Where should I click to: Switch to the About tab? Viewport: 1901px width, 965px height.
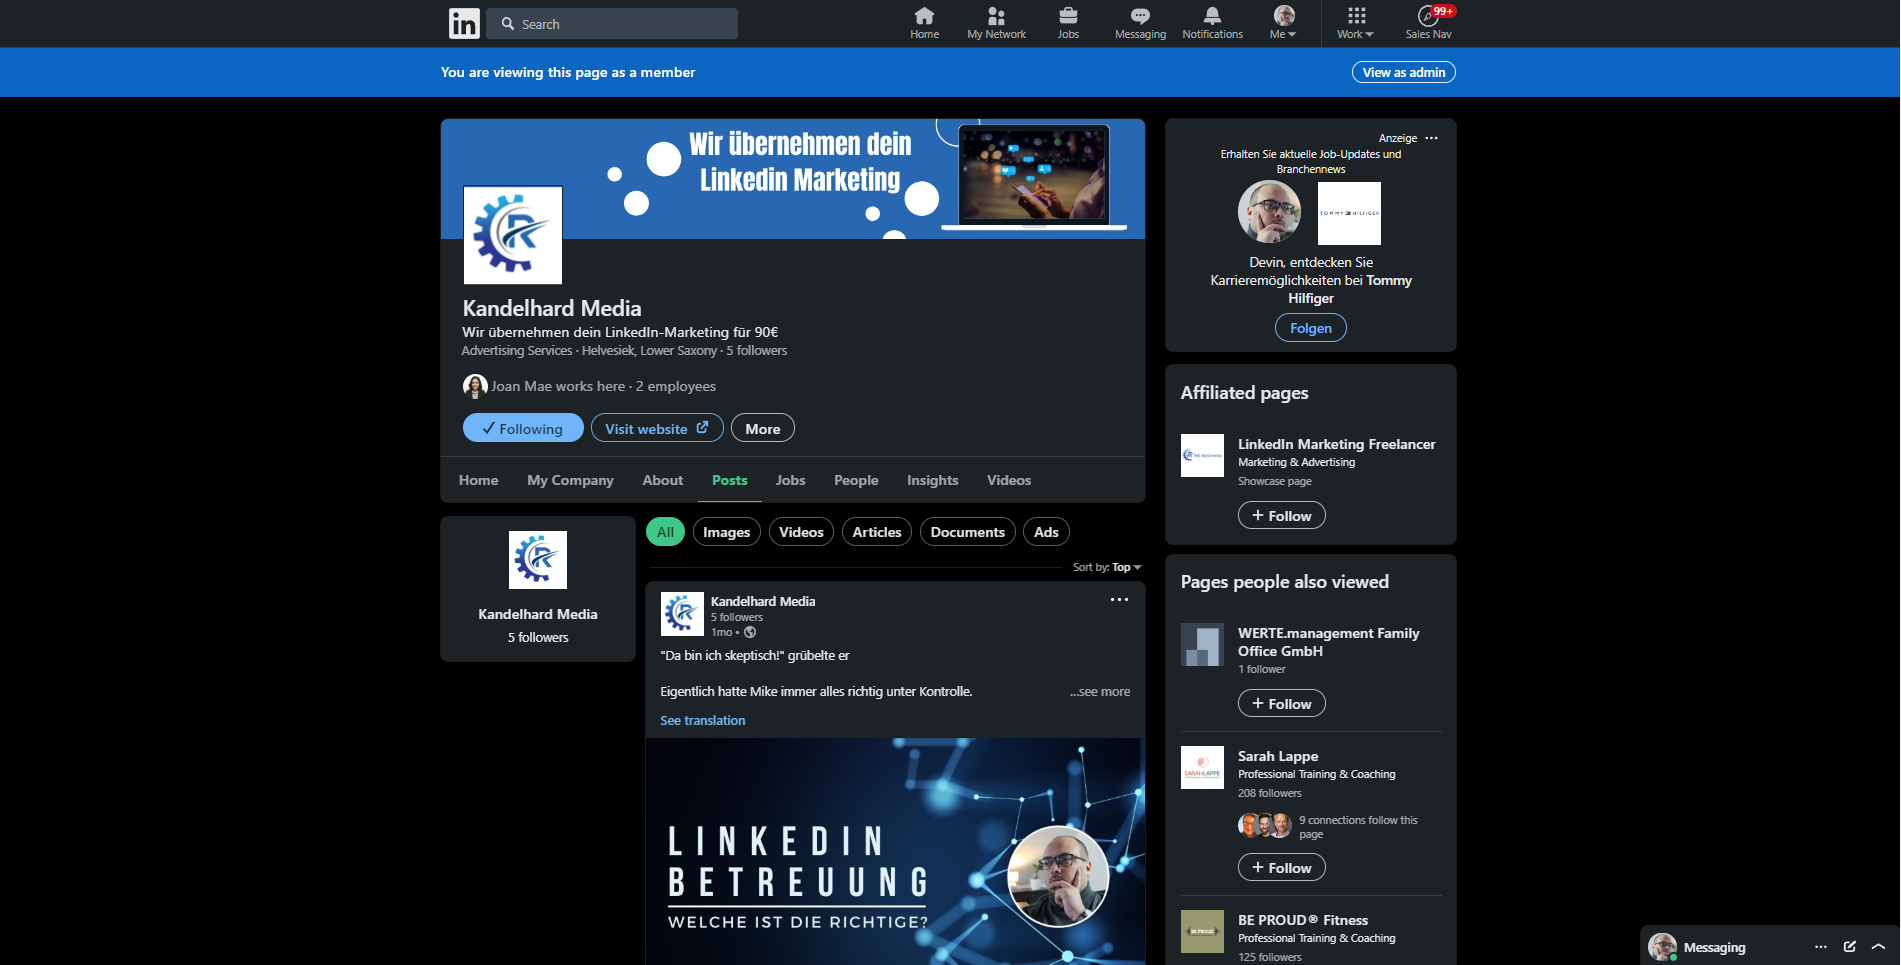[663, 480]
